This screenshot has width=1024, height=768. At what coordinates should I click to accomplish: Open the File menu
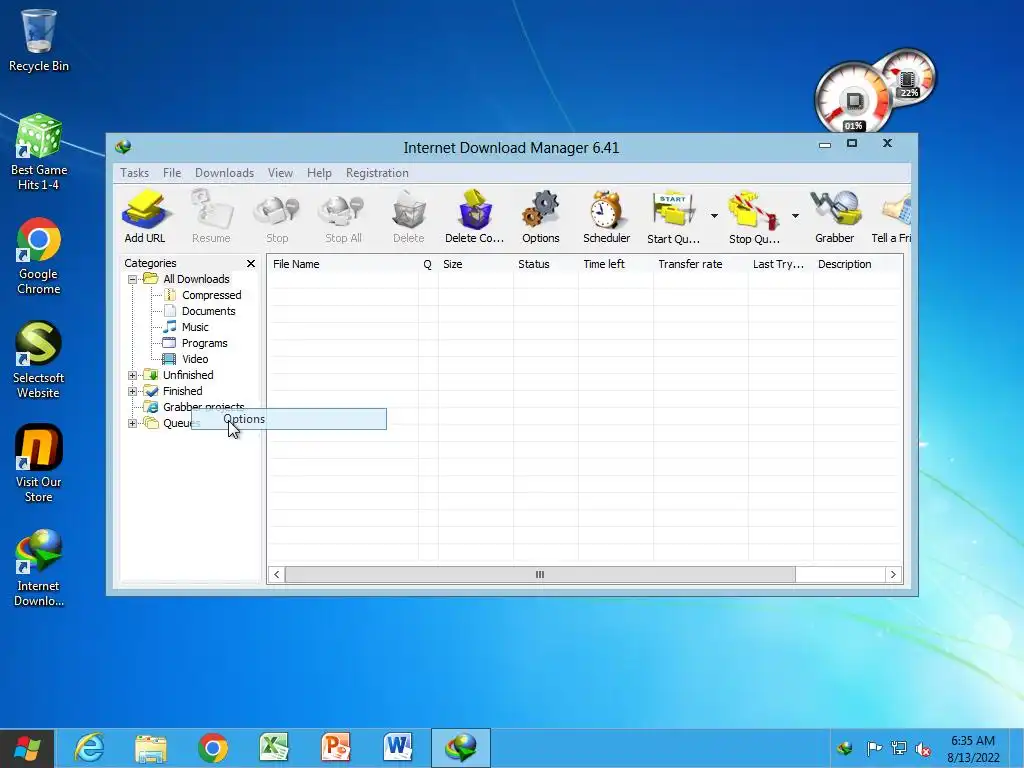point(172,173)
